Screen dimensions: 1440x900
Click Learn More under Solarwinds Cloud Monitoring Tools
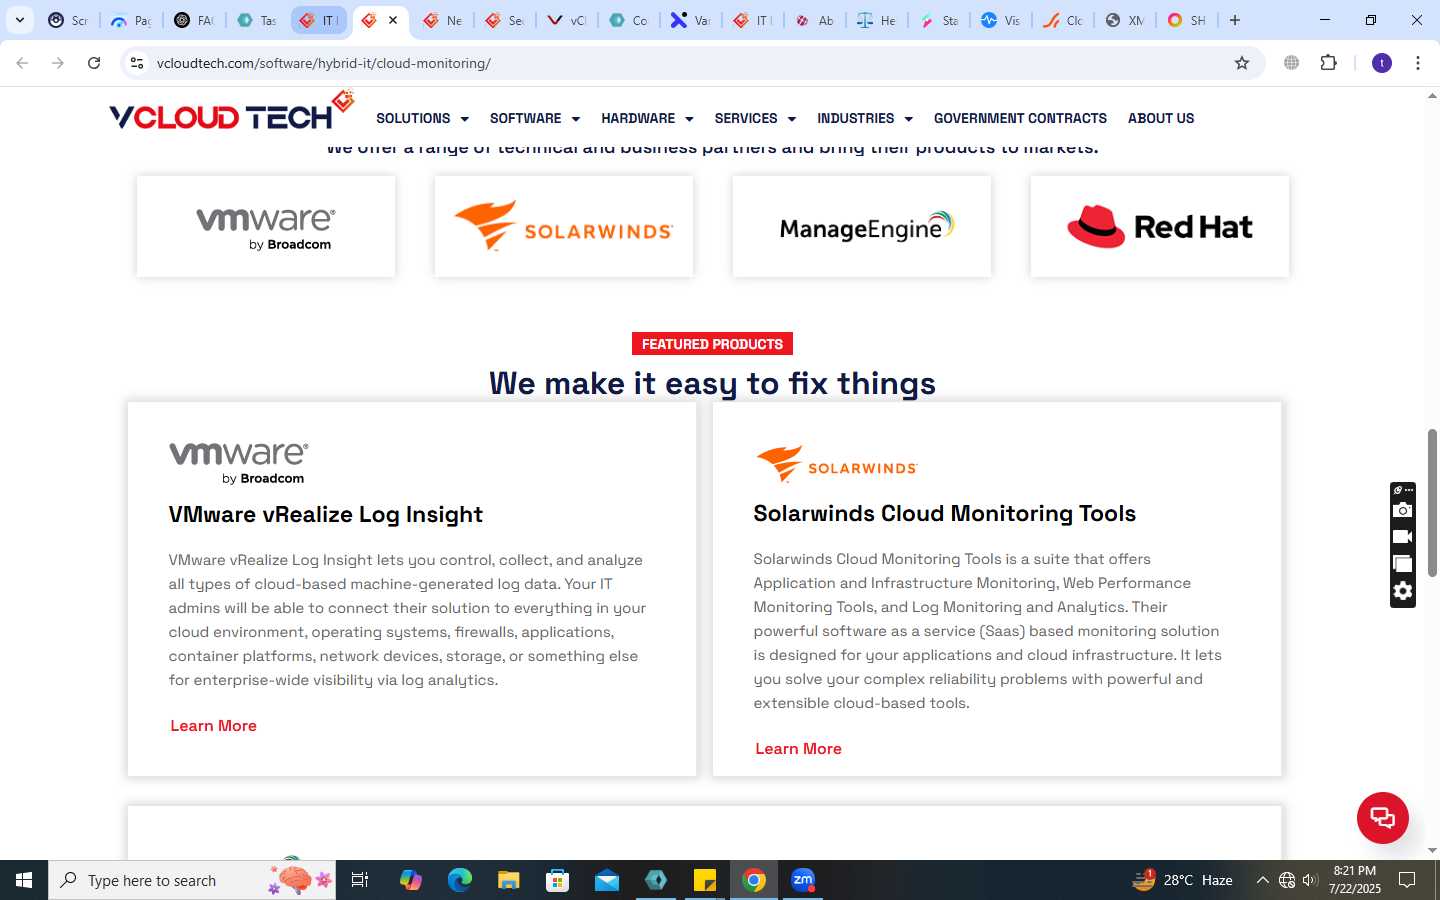[x=798, y=749]
